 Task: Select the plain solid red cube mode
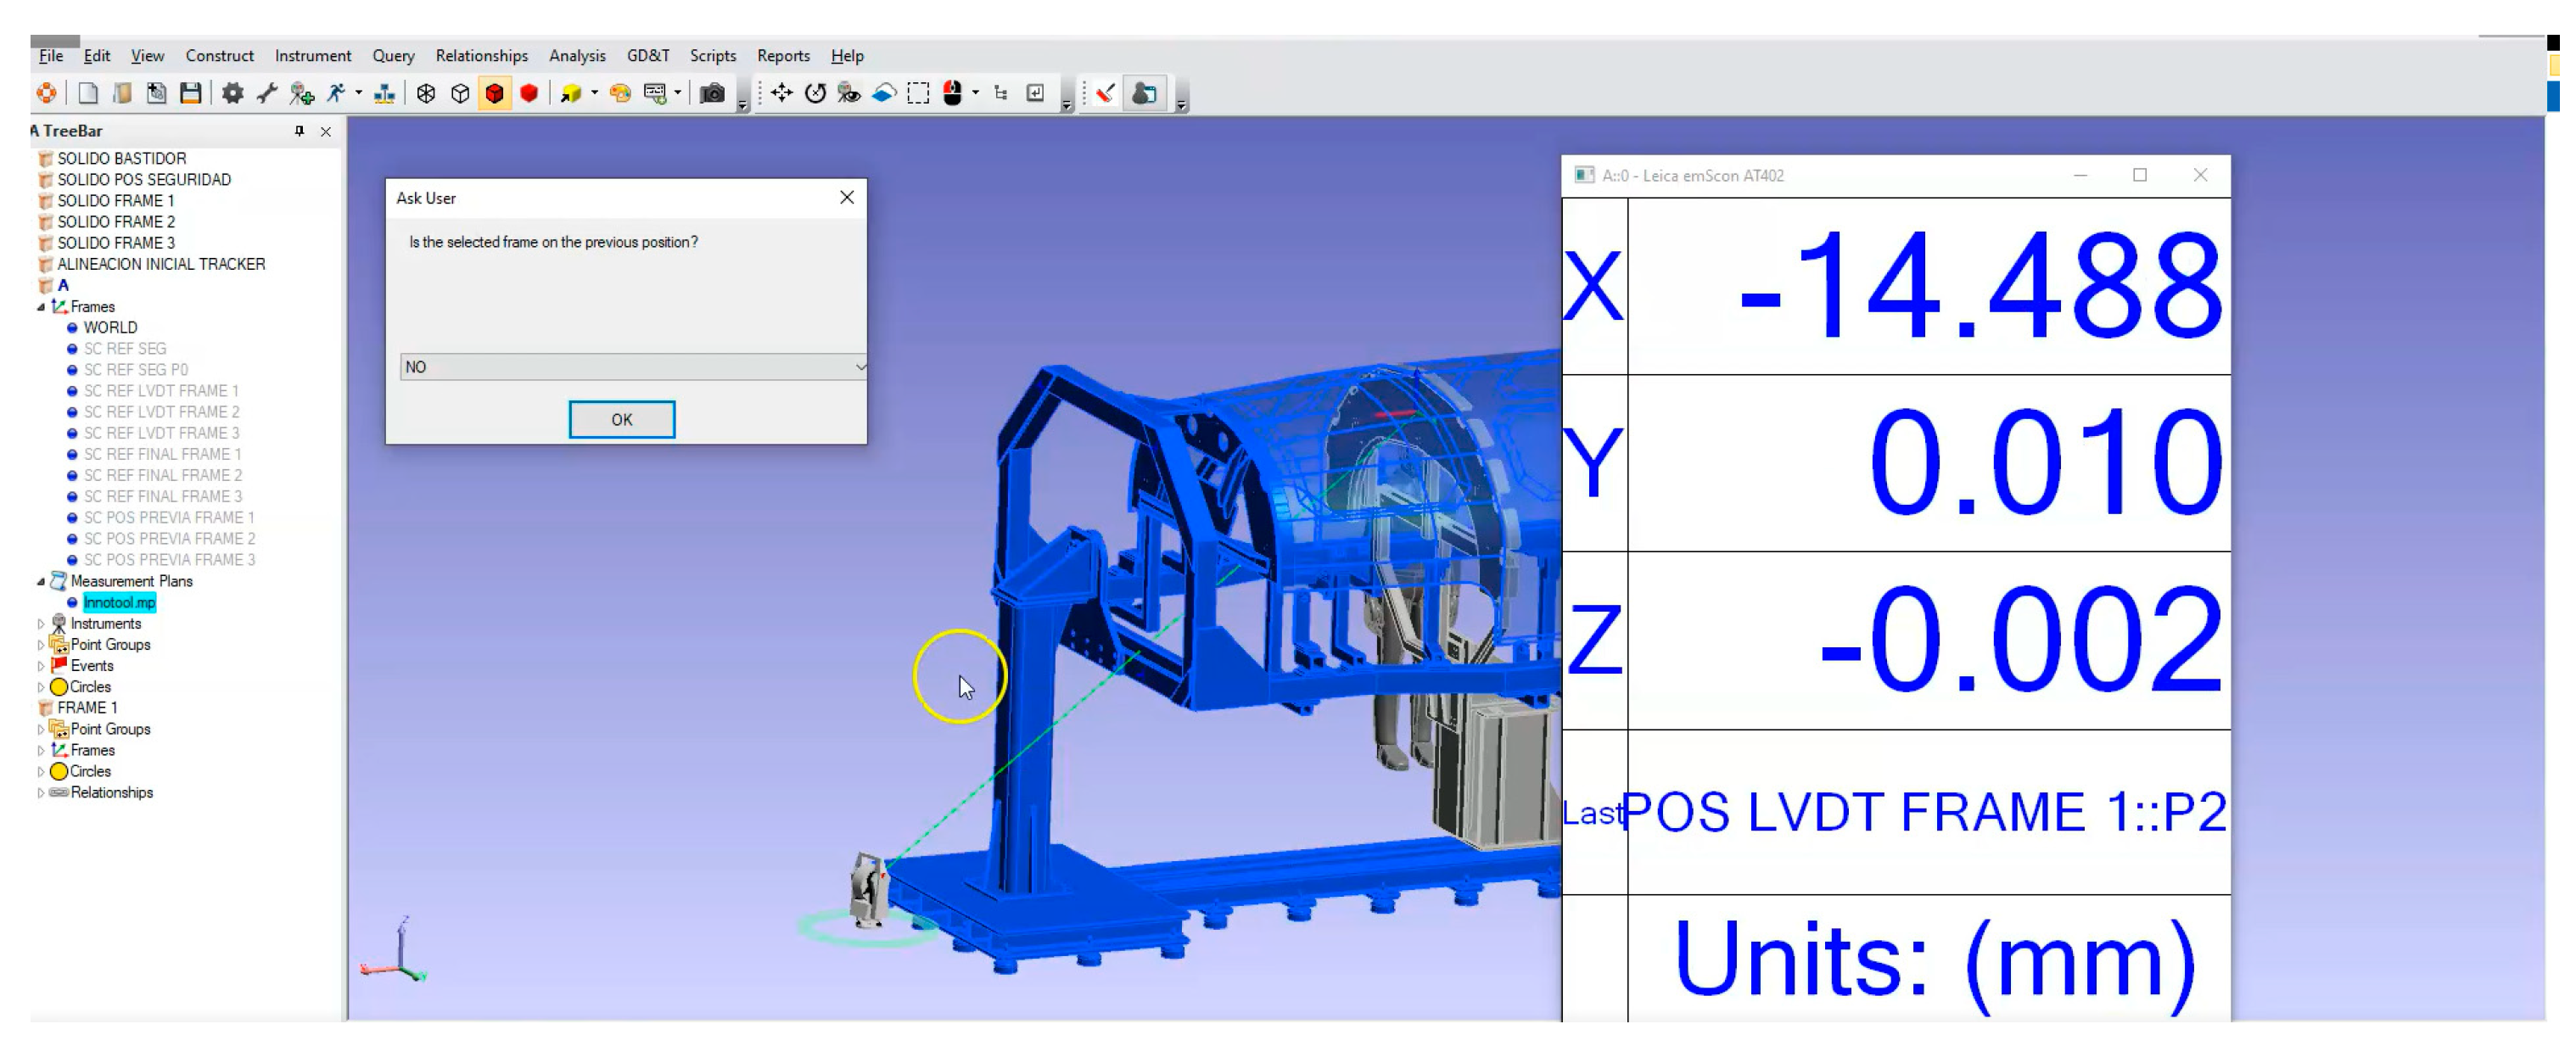529,94
